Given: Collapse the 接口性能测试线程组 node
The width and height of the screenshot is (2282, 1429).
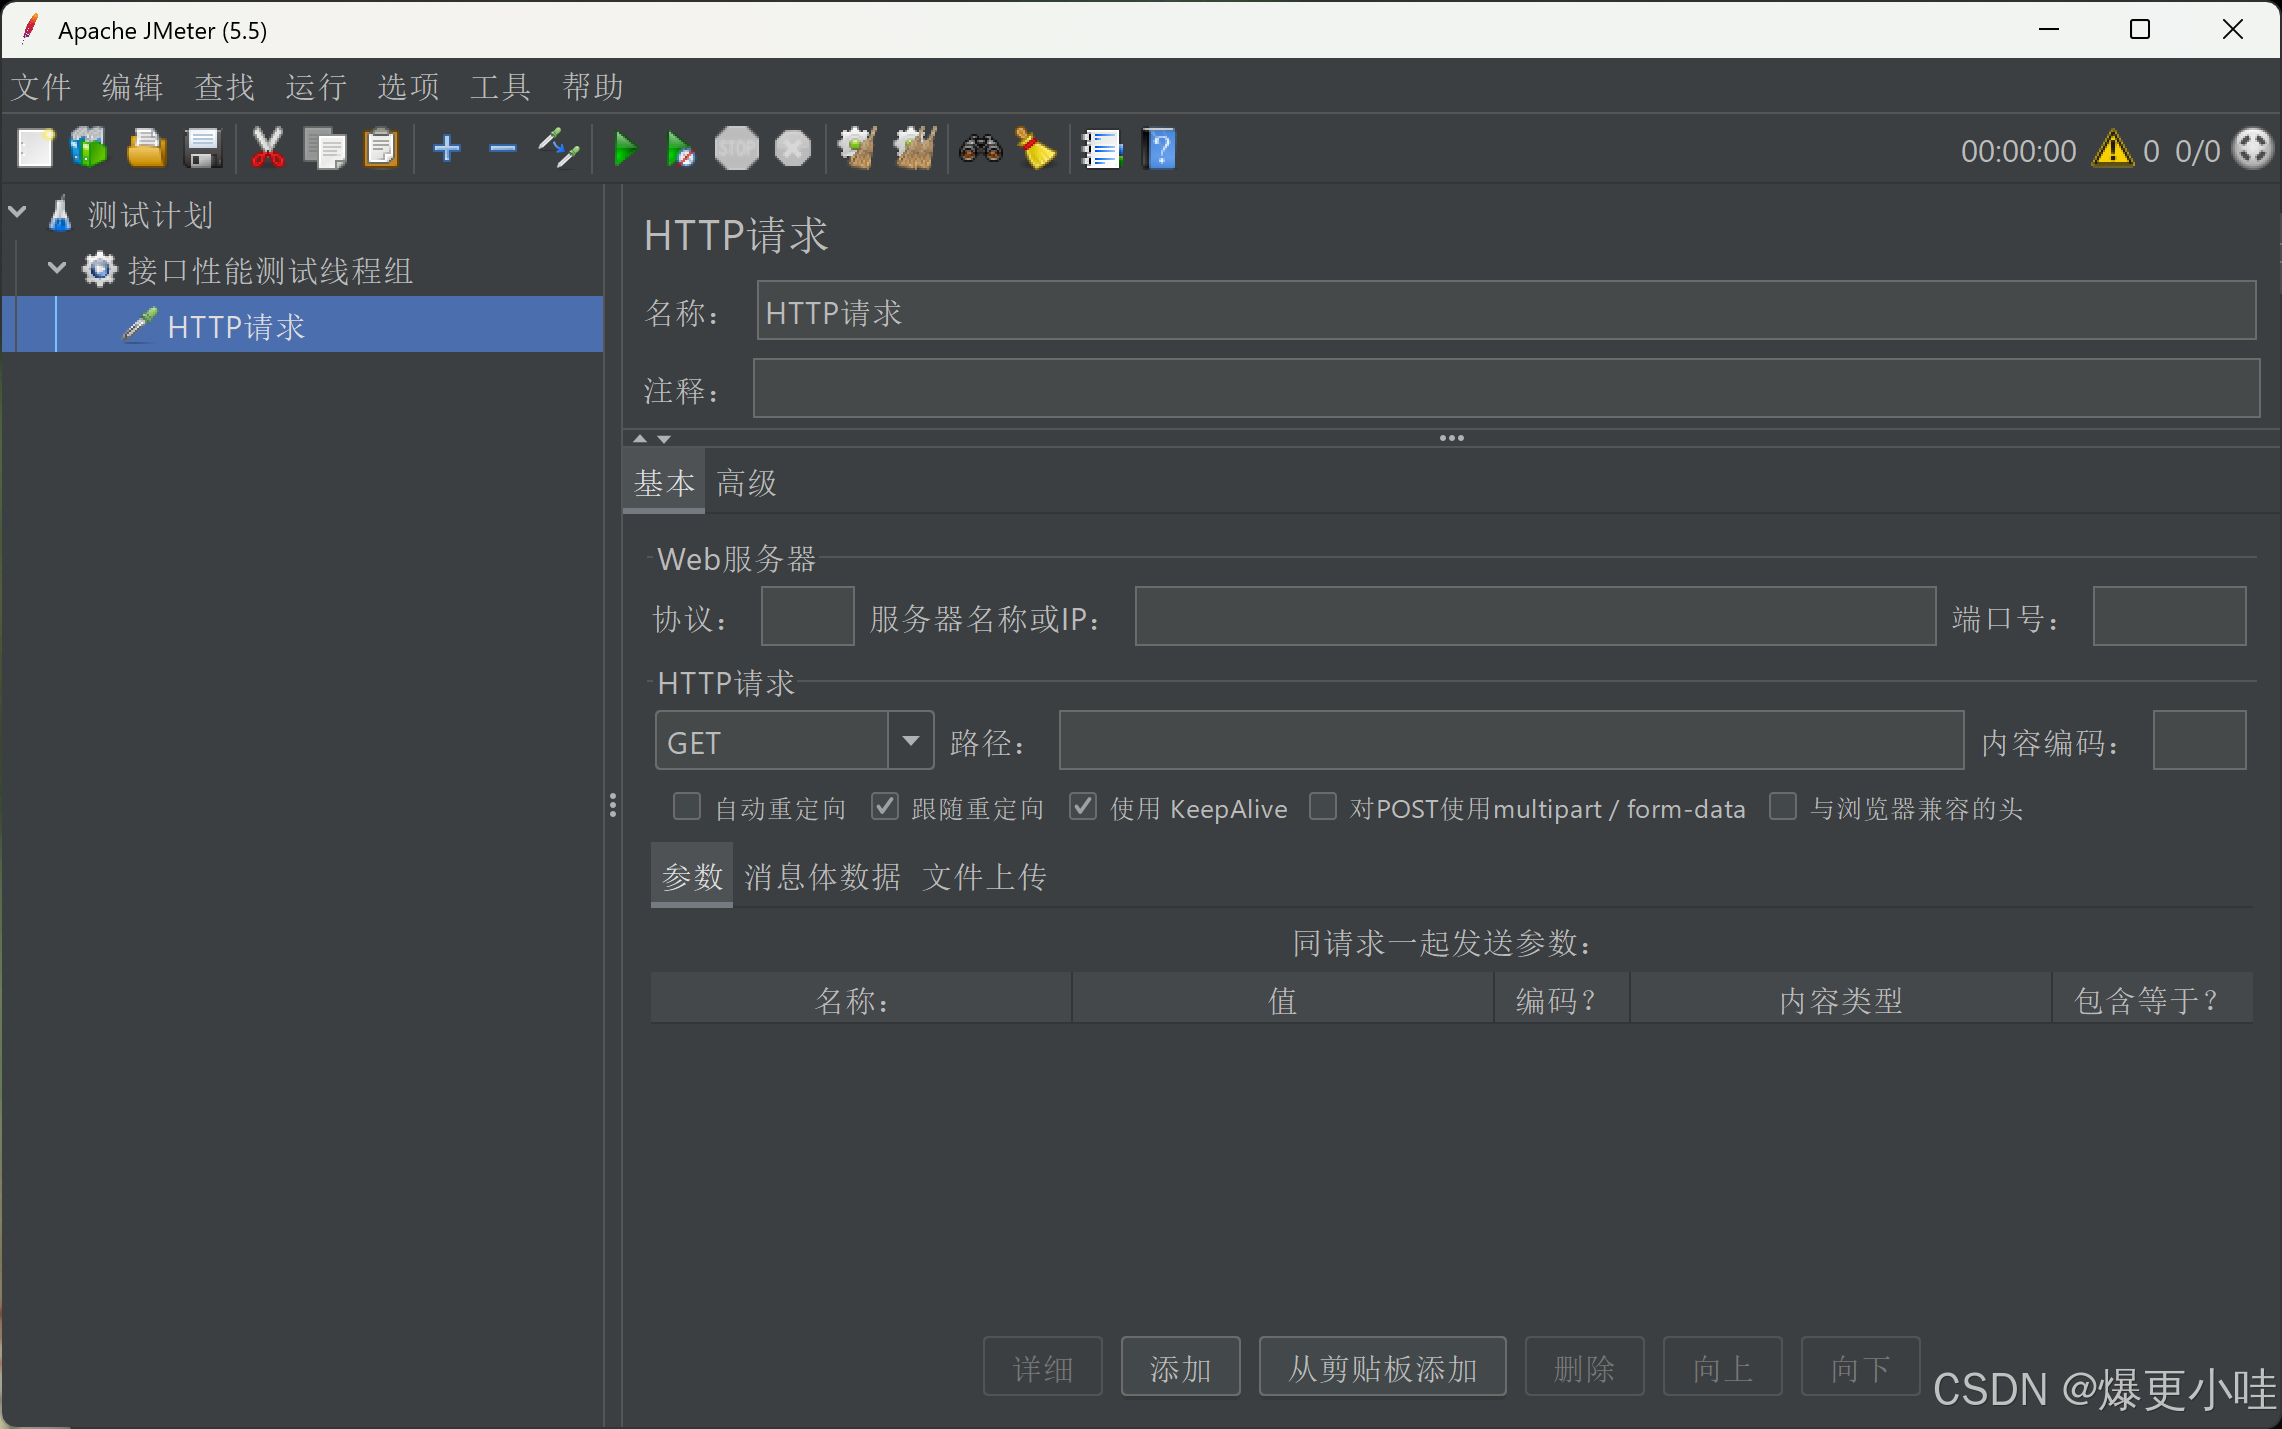Looking at the screenshot, I should coord(57,269).
